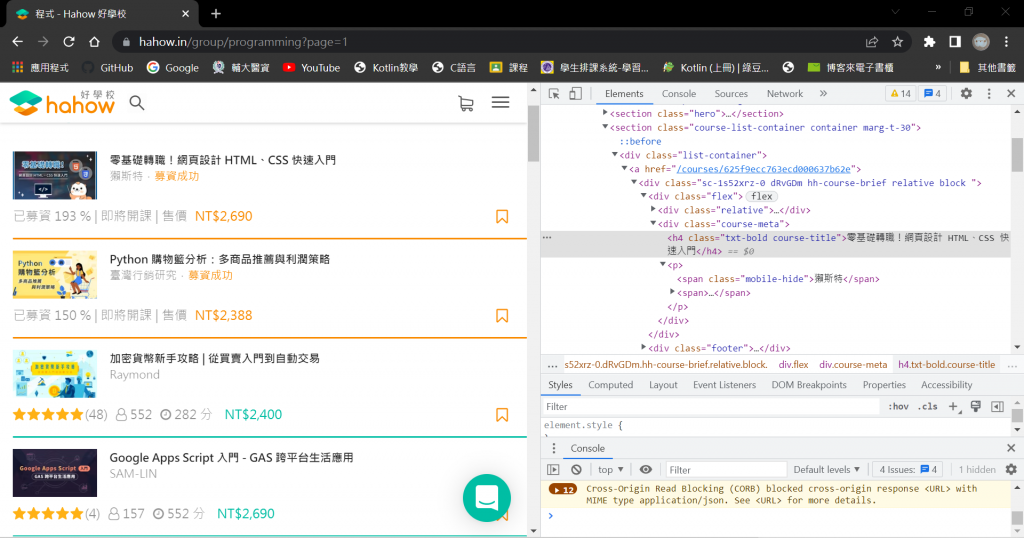Collapse the list-container div node
This screenshot has width=1024, height=538.
point(615,155)
